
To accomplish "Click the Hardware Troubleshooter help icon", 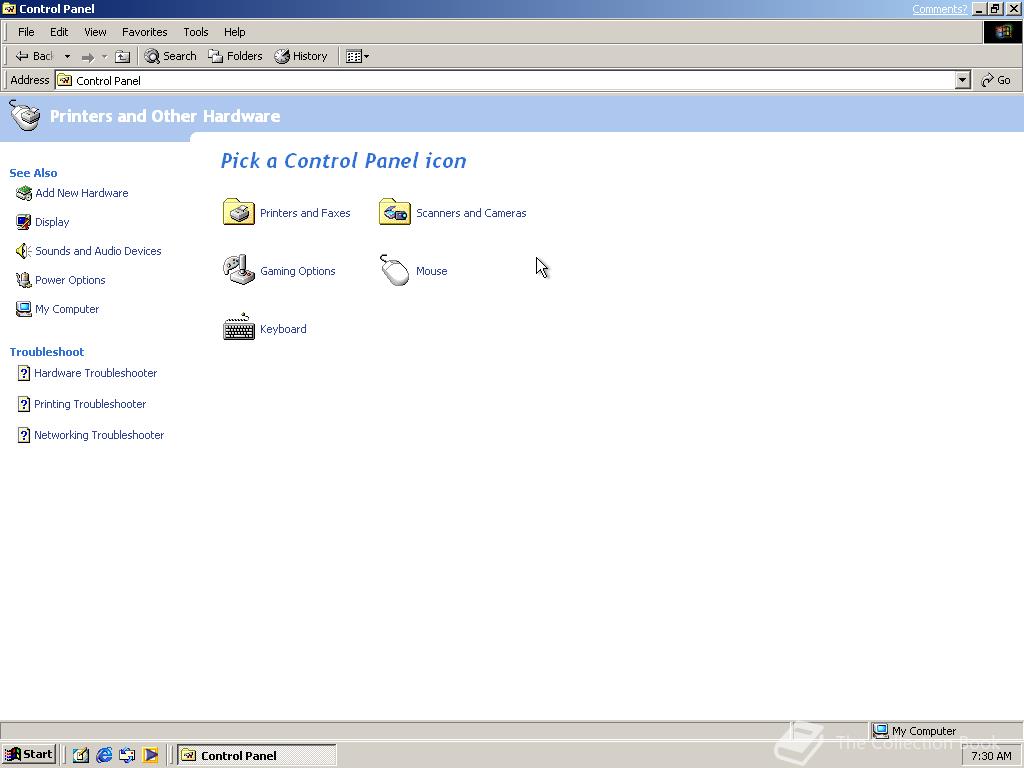I will coord(24,373).
